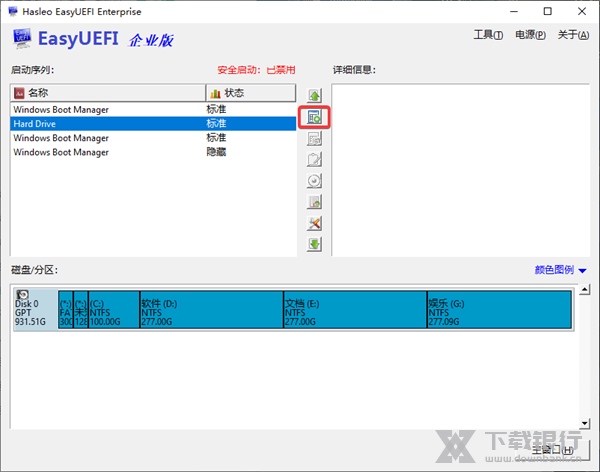This screenshot has width=600, height=472.
Task: Select the 娱乐 (G:) partition
Action: pyautogui.click(x=499, y=309)
